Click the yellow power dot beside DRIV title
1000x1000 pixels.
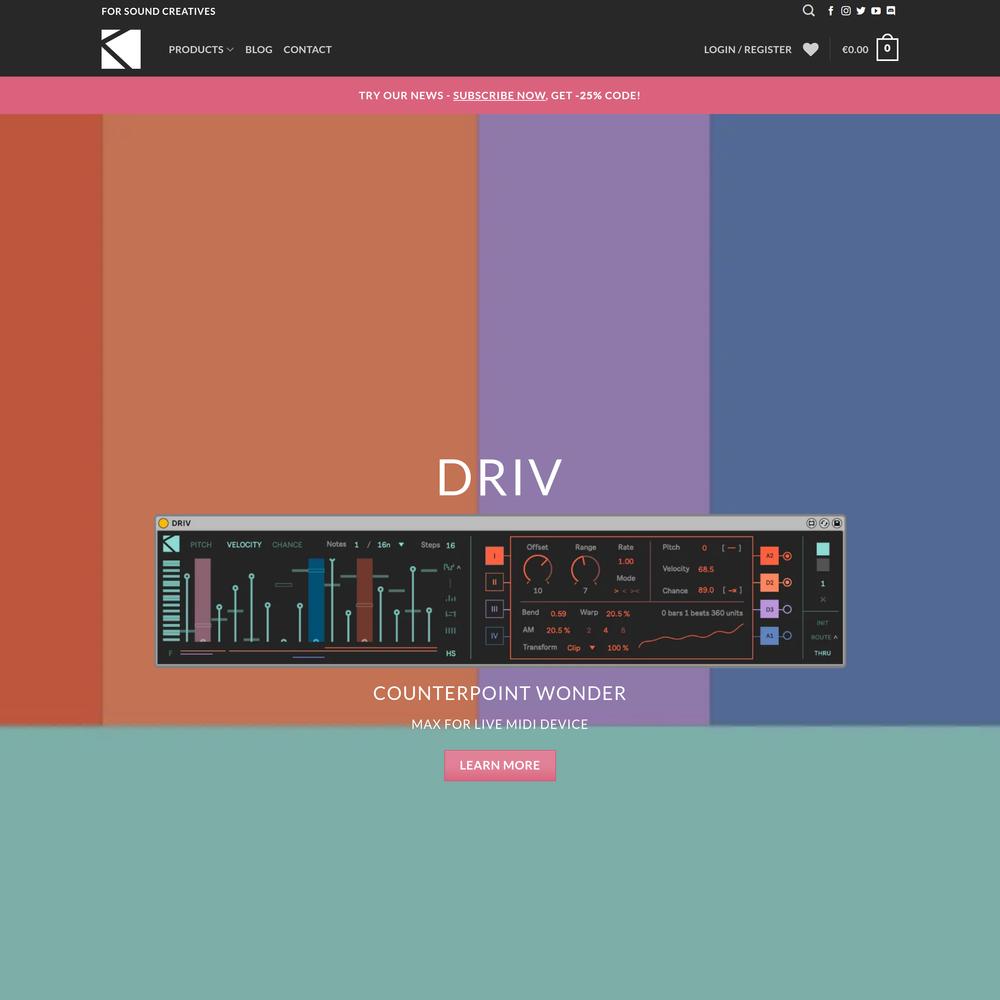click(163, 523)
